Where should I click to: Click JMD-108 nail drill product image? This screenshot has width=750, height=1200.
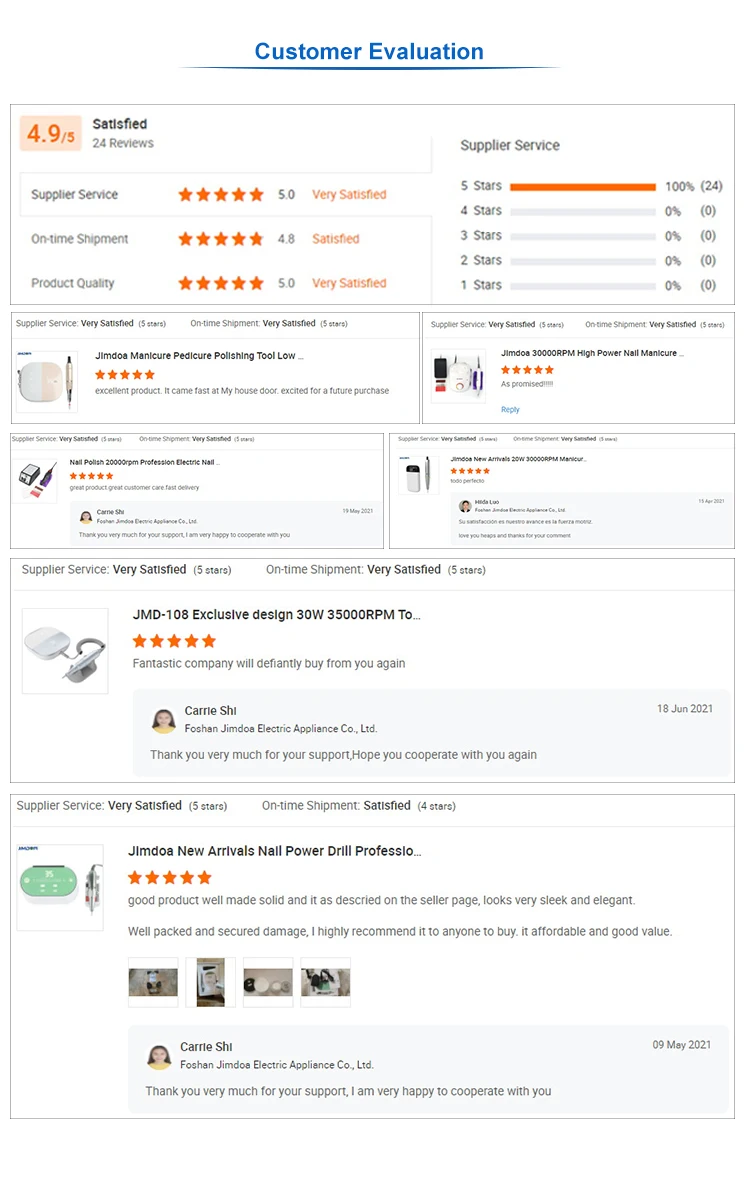(x=65, y=651)
